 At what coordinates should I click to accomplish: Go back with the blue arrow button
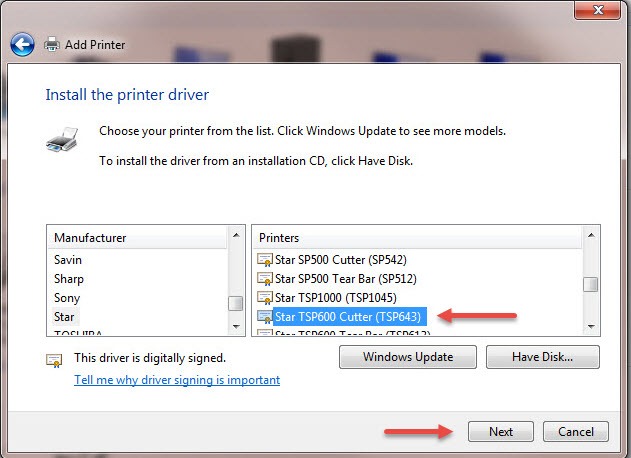pyautogui.click(x=22, y=44)
